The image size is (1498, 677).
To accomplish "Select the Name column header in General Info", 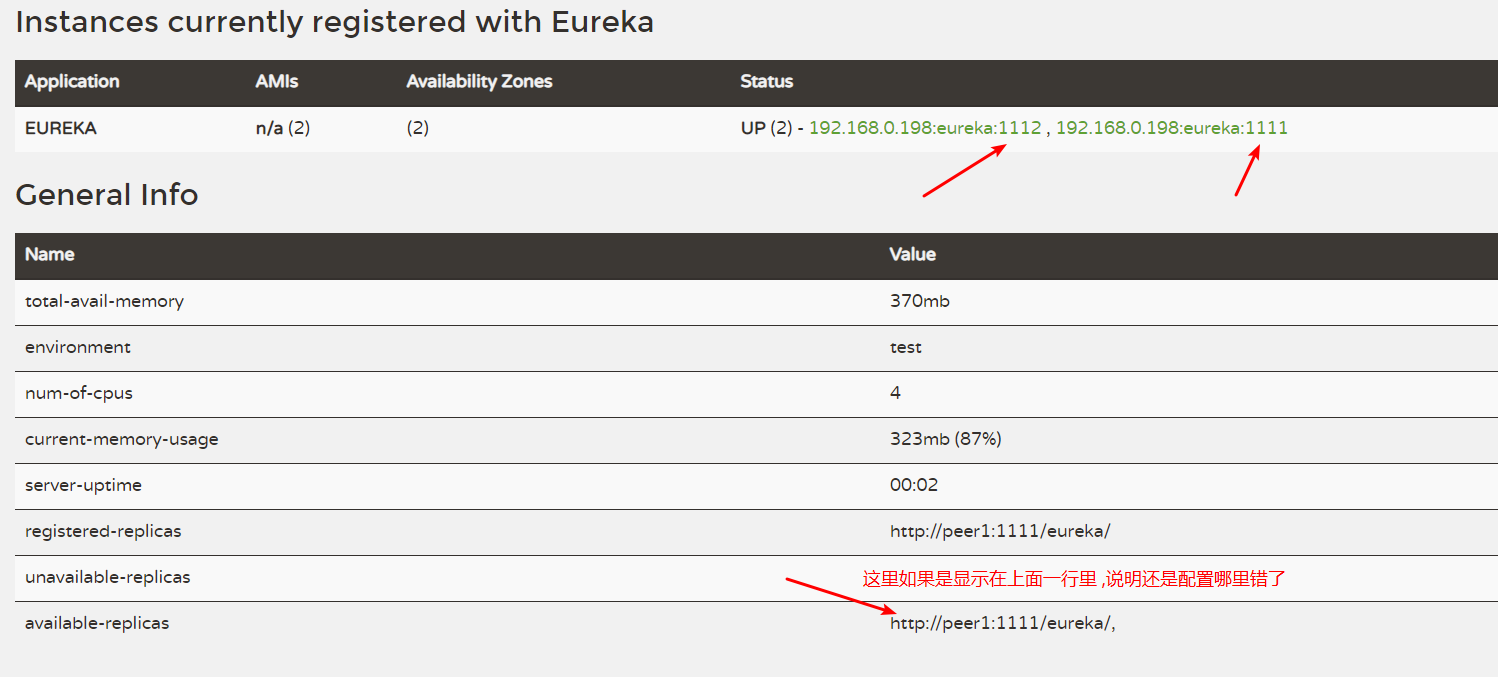I will pos(50,254).
